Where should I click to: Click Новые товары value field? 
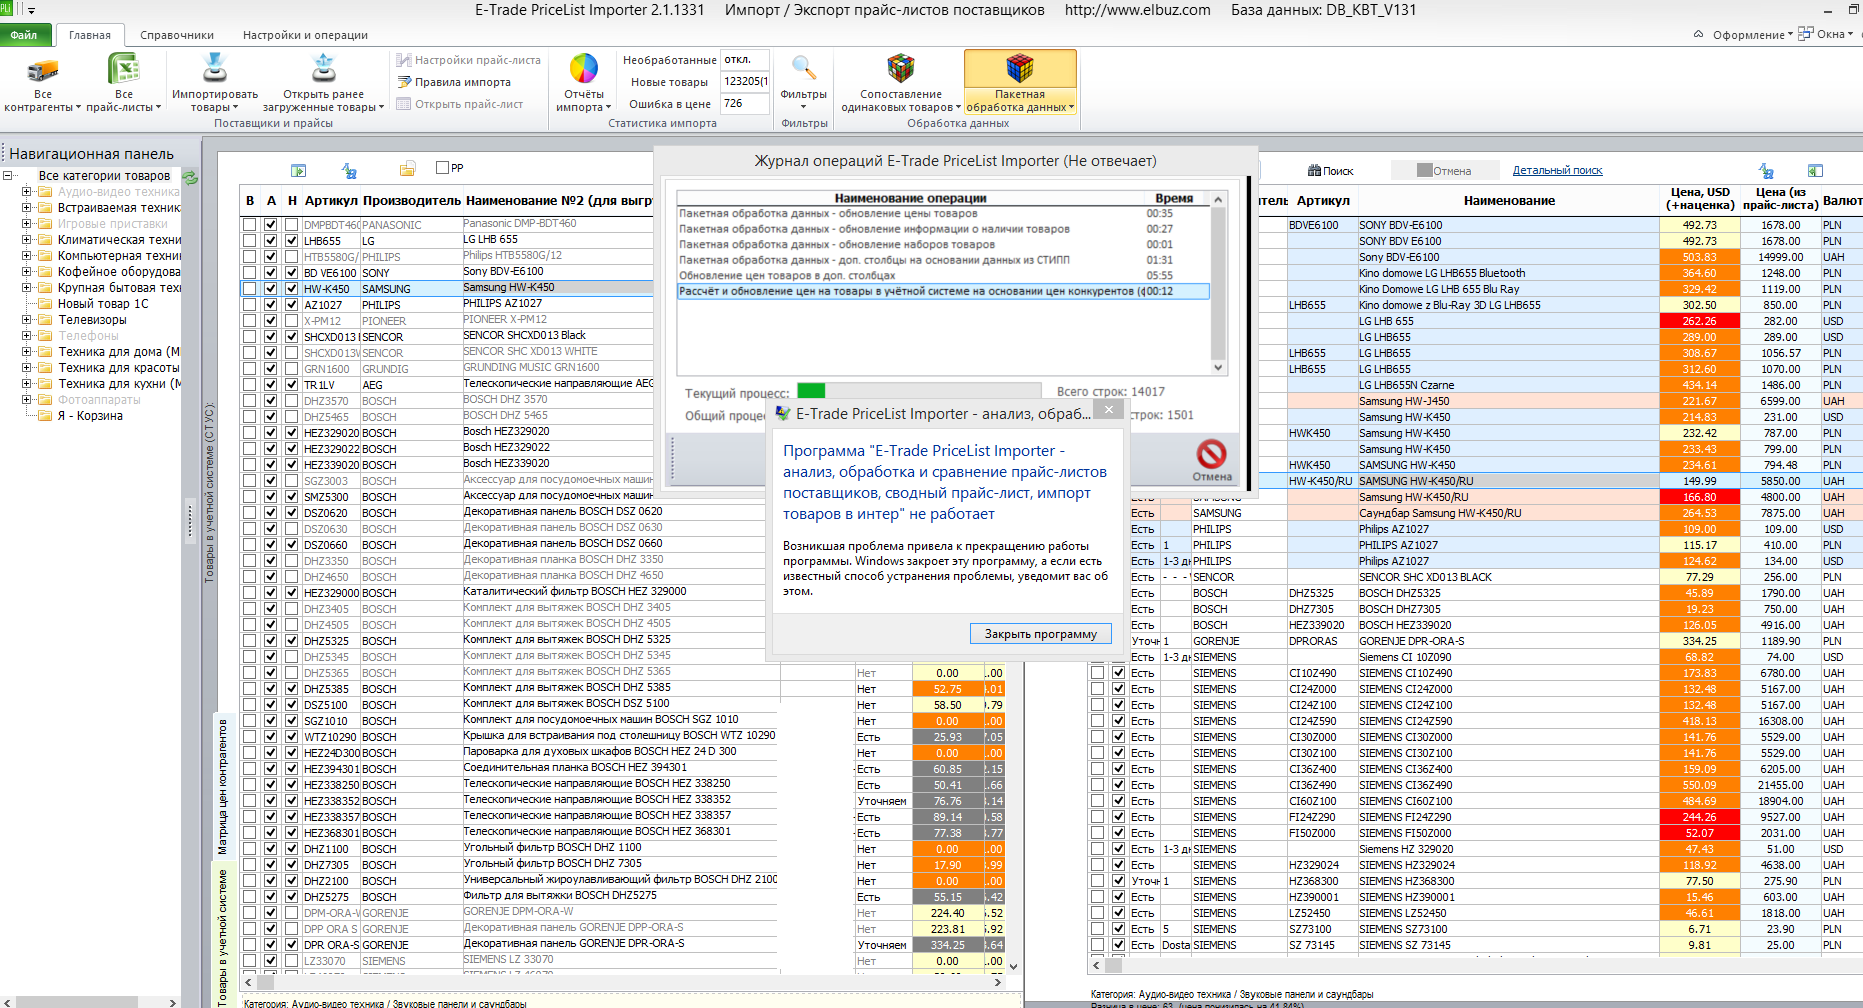pyautogui.click(x=745, y=82)
